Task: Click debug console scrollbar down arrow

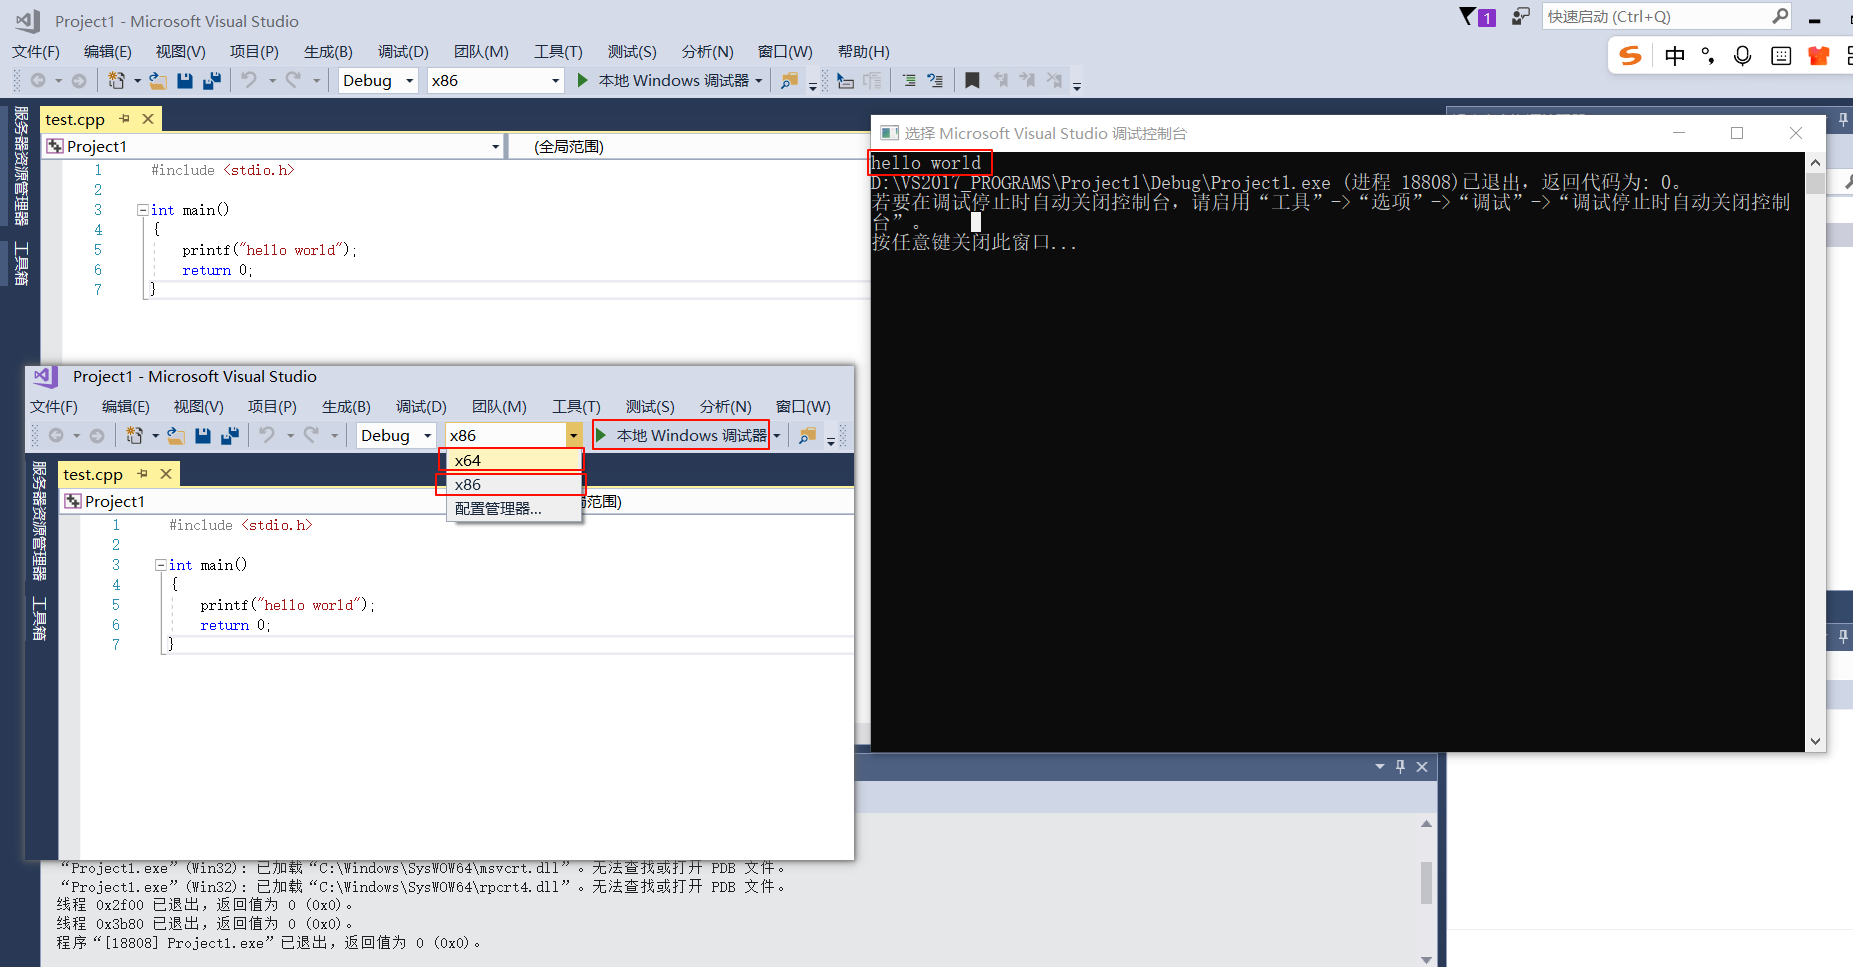Action: tap(1816, 741)
